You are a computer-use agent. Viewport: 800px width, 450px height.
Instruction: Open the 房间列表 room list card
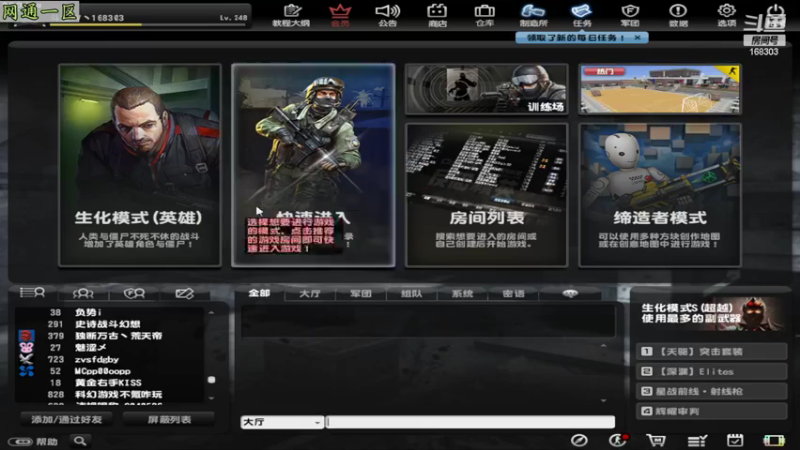tap(486, 195)
